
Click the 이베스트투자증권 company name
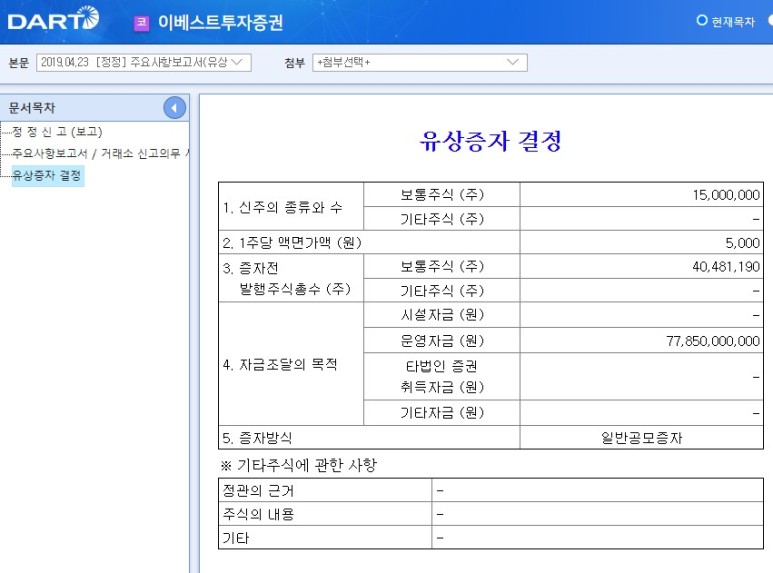pyautogui.click(x=220, y=23)
